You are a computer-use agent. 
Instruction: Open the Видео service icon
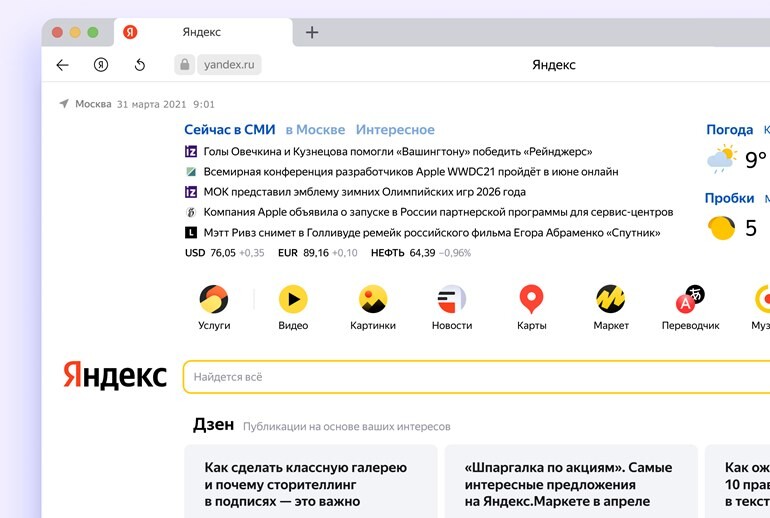[x=293, y=300]
